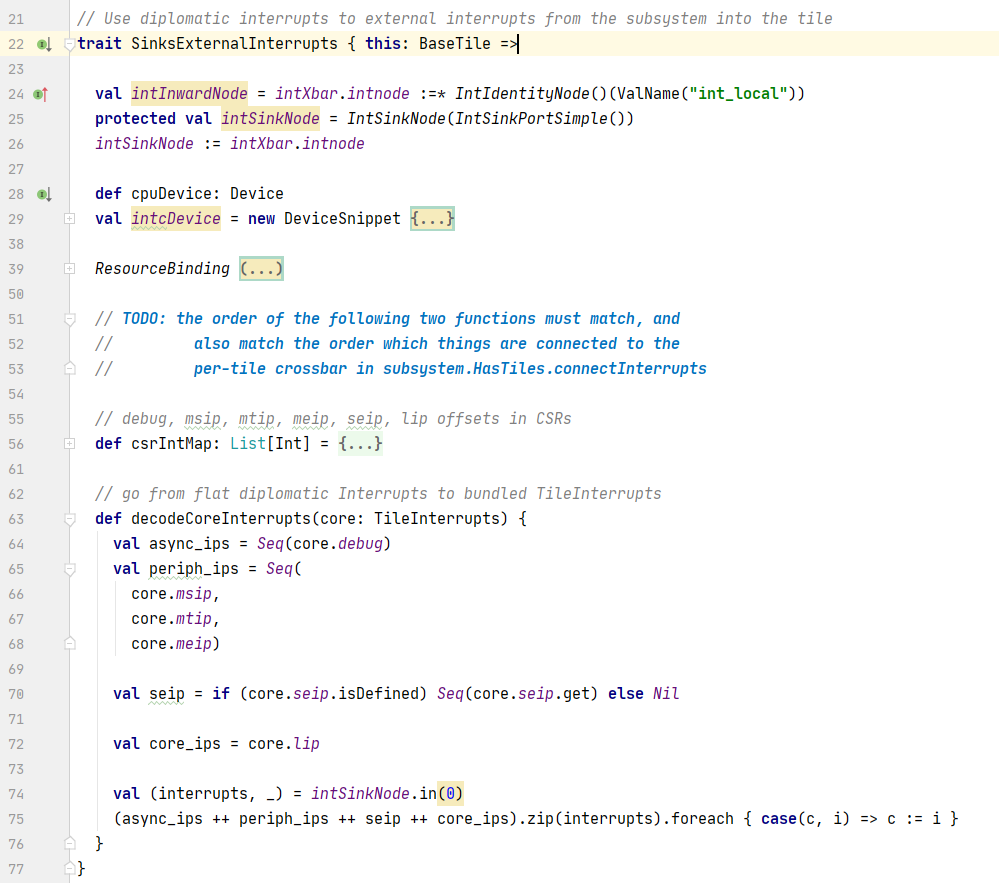The width and height of the screenshot is (999, 883).
Task: Click the fold end marker on line 76
Action: click(70, 844)
